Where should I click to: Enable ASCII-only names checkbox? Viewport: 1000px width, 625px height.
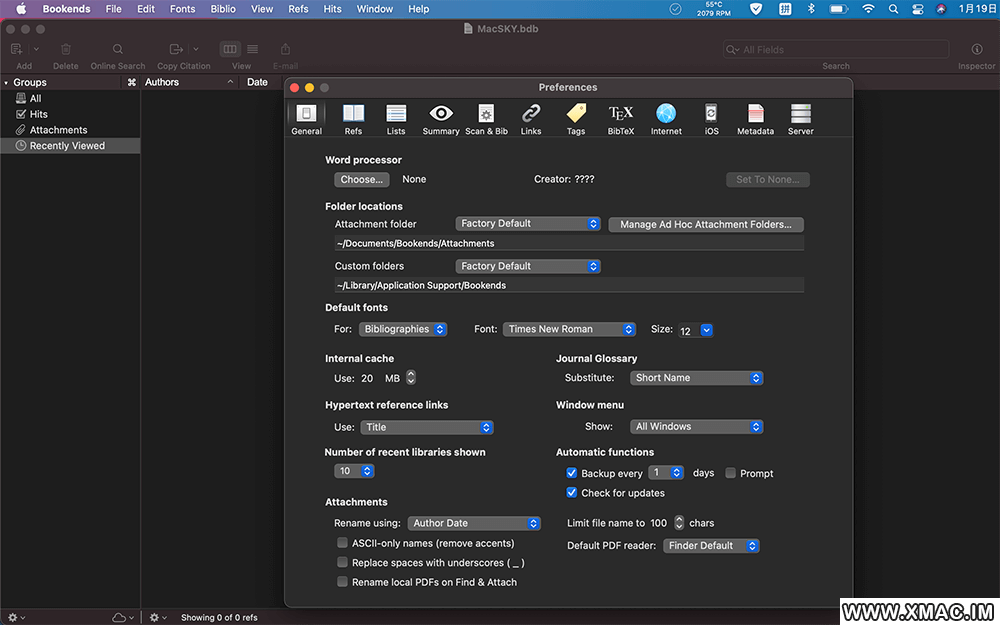pyautogui.click(x=343, y=543)
